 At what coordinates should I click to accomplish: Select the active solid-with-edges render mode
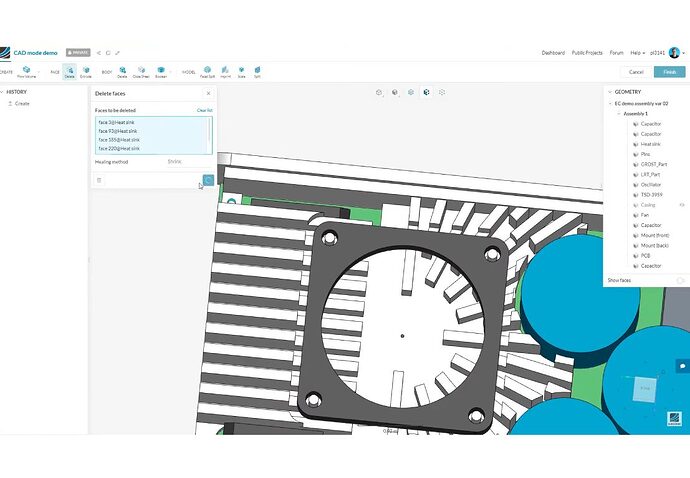tap(426, 92)
